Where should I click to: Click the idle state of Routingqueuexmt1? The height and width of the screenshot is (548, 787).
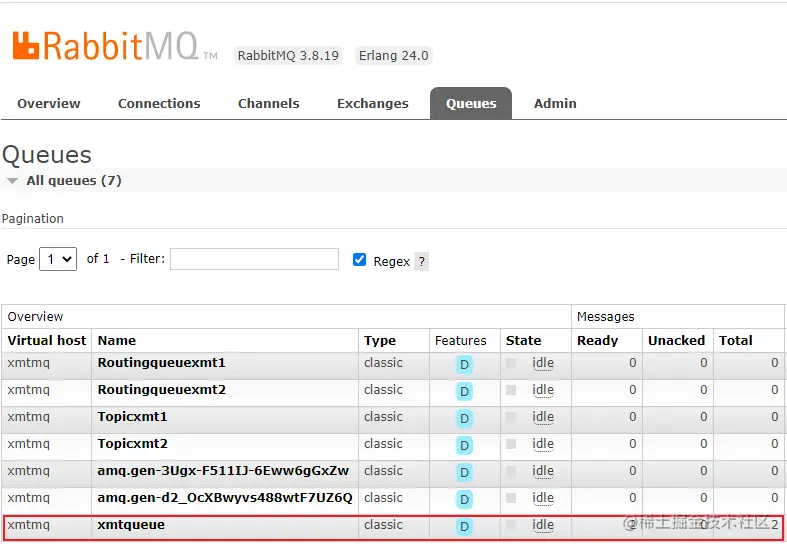(543, 363)
